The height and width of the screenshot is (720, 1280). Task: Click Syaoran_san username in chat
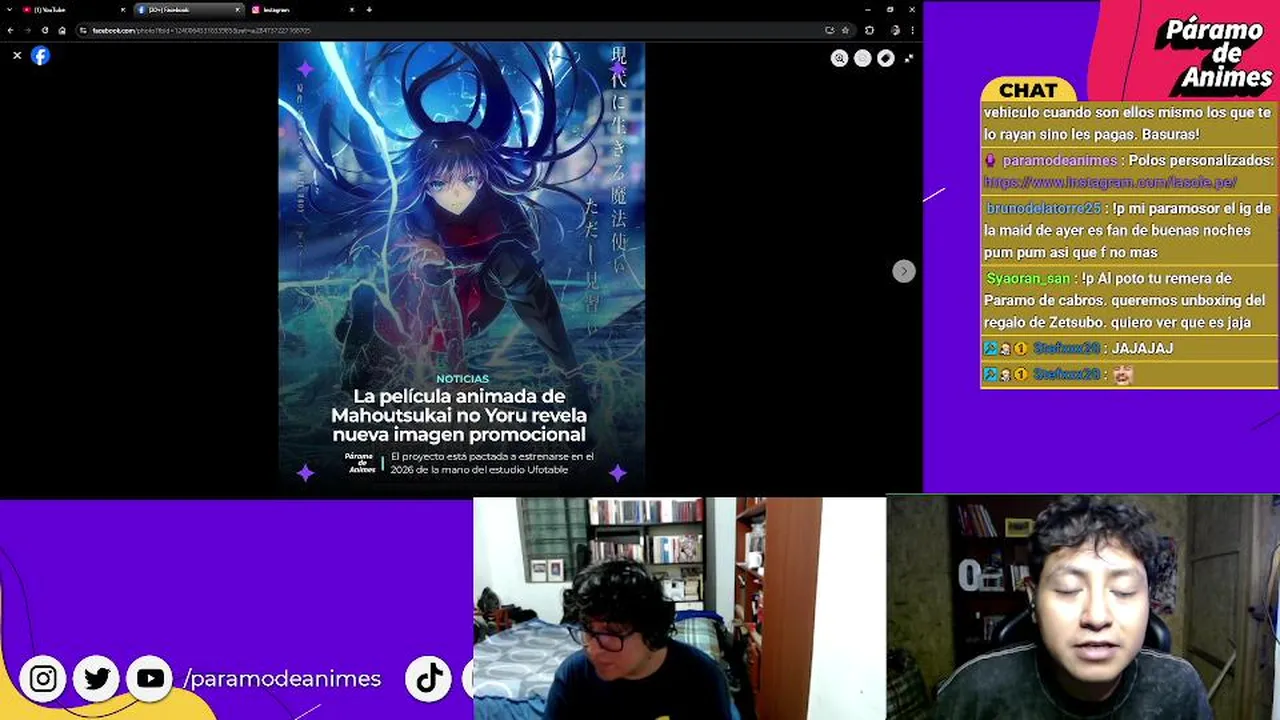[x=1027, y=278]
